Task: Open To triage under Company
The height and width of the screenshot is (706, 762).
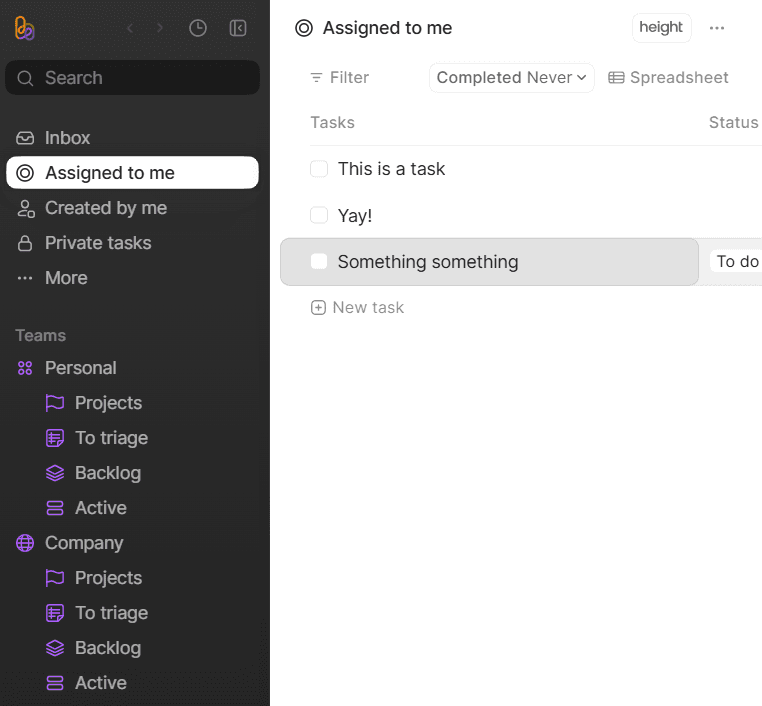Action: [132, 613]
